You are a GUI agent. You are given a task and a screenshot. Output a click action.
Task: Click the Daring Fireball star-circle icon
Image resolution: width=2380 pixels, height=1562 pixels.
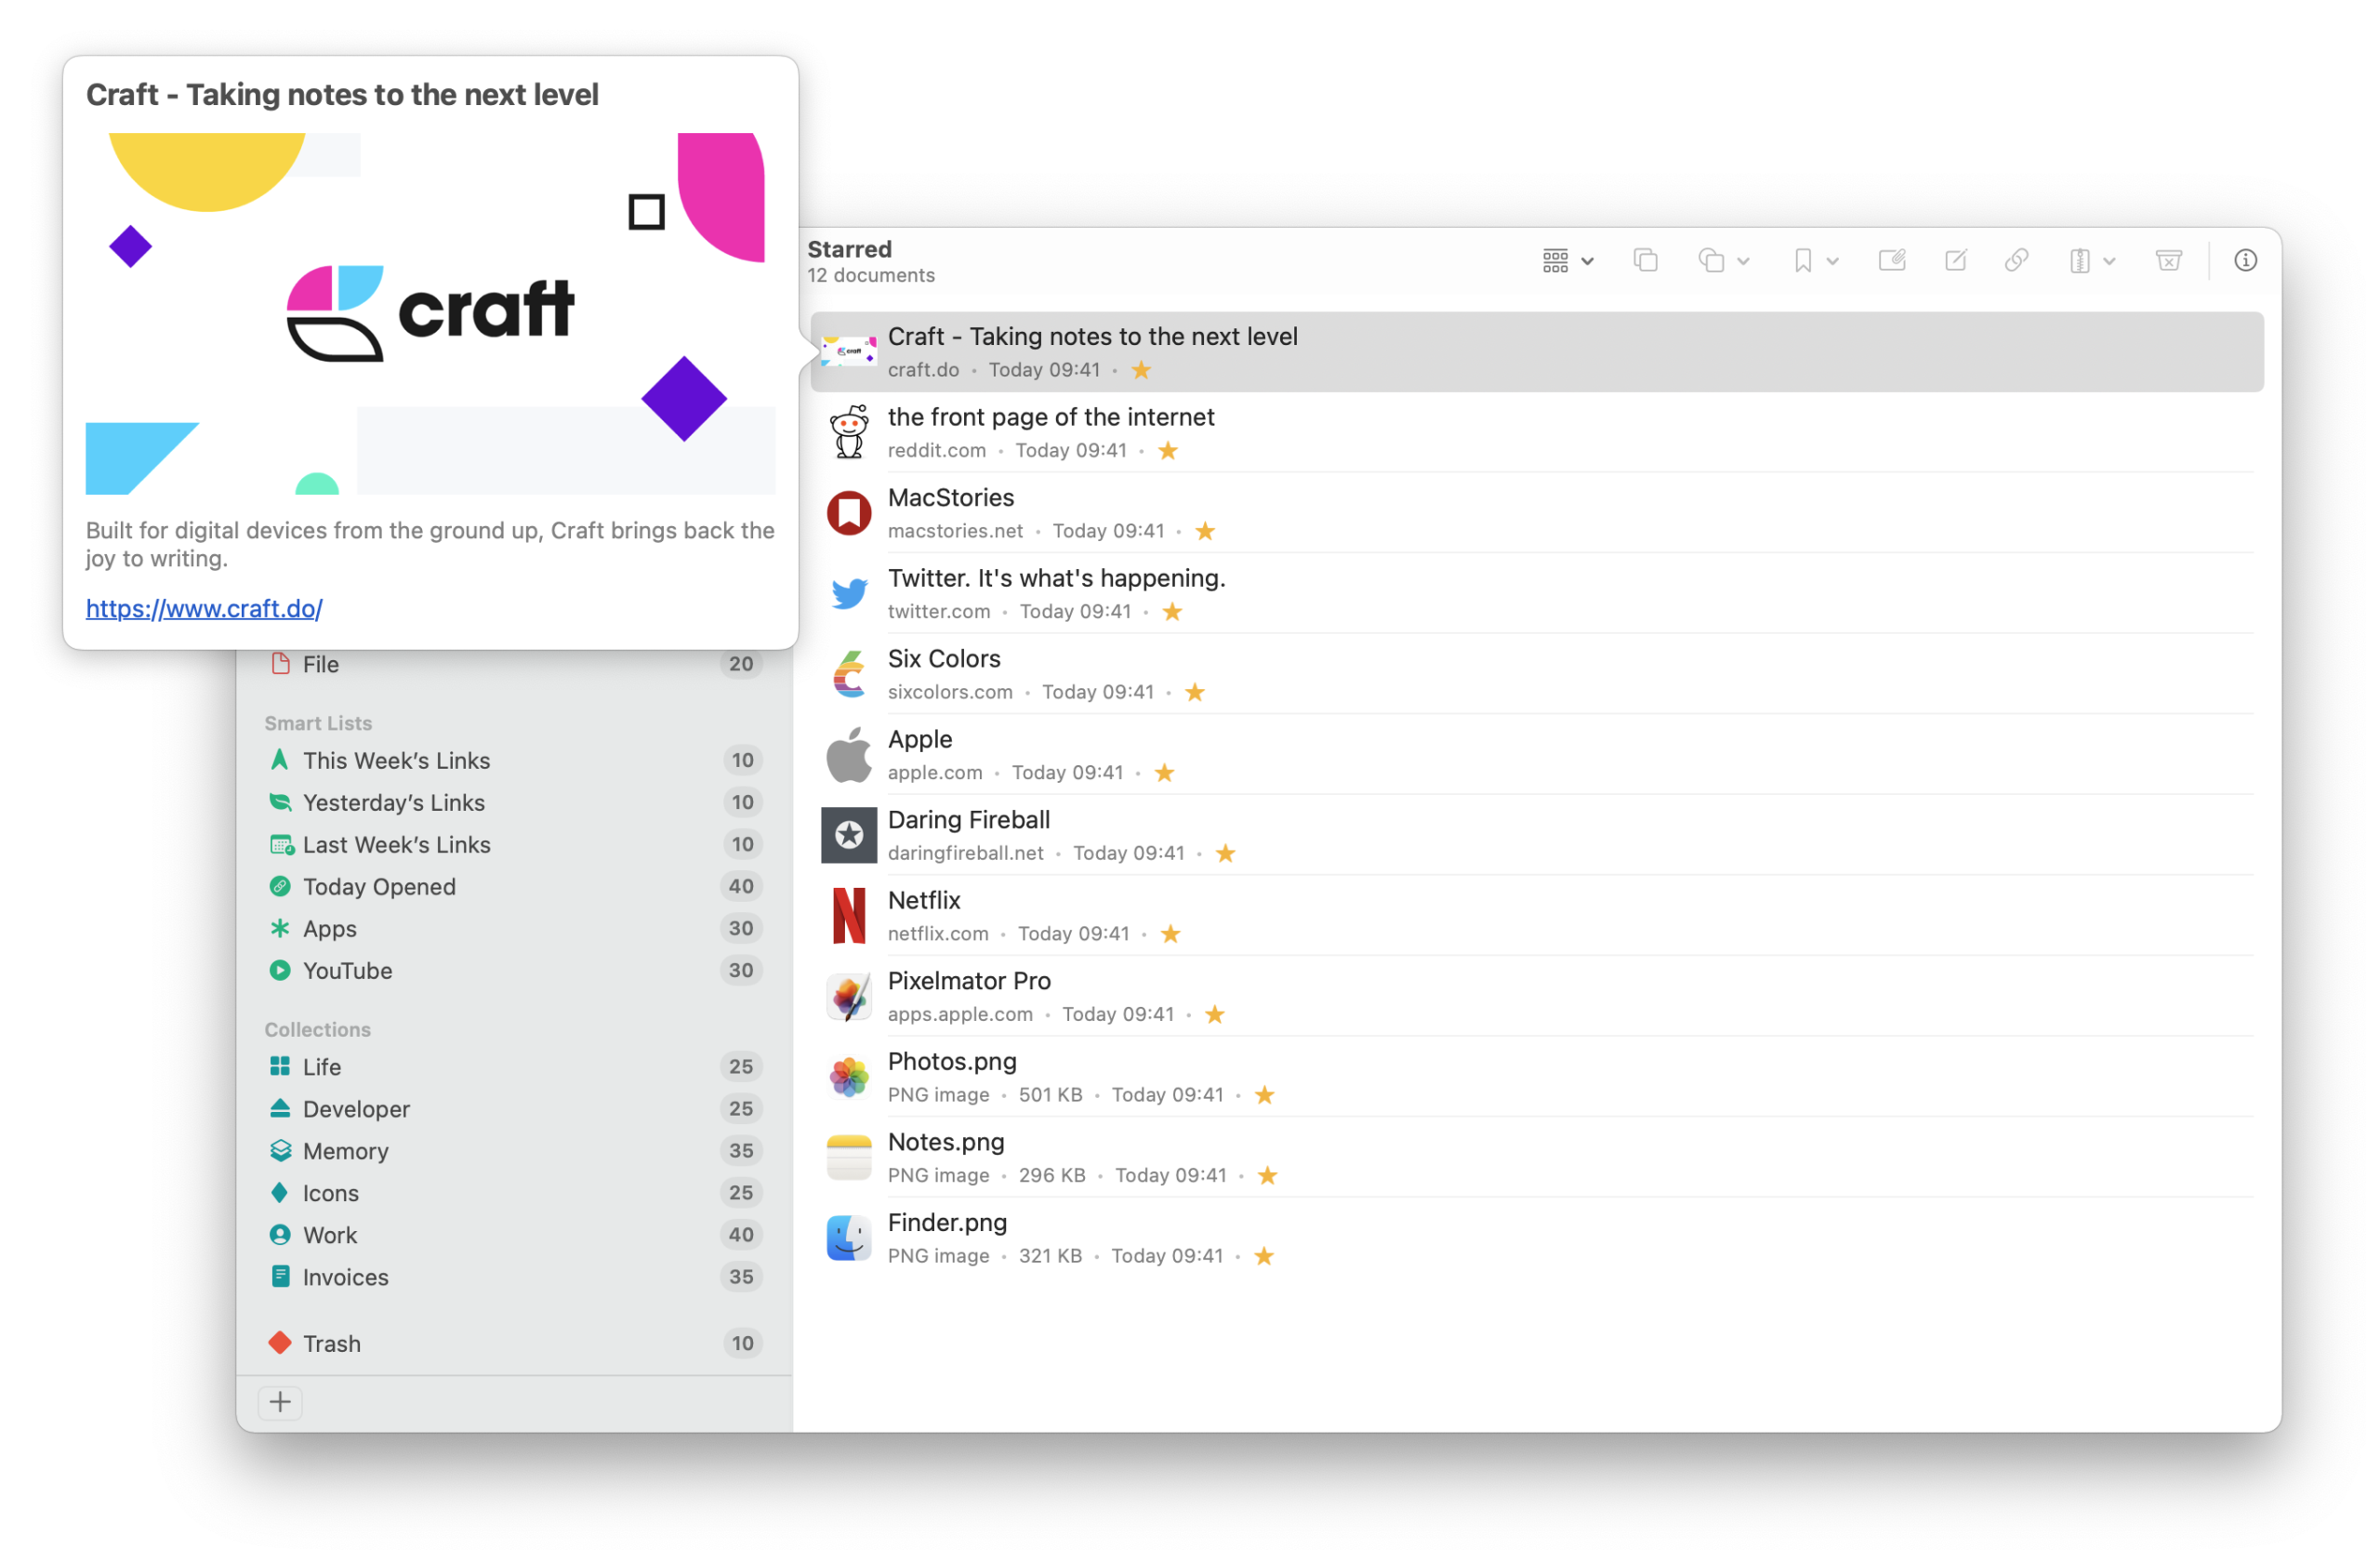pyautogui.click(x=849, y=835)
